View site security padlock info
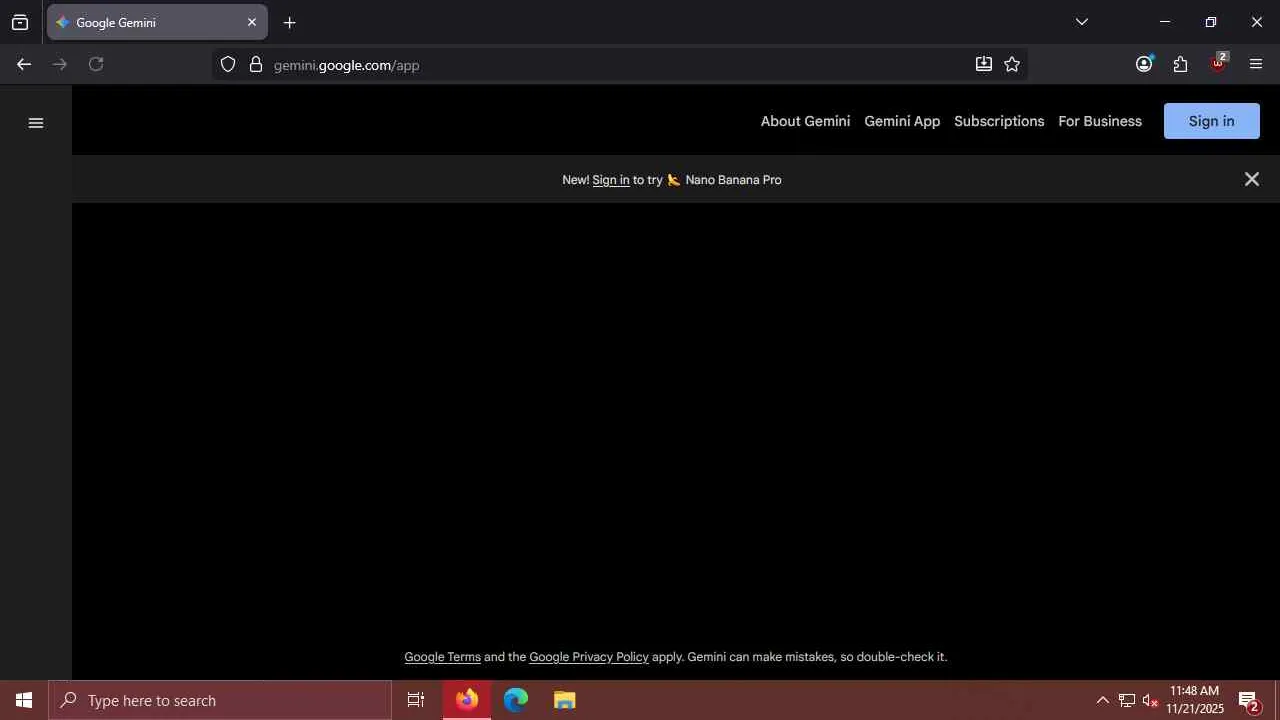 256,64
